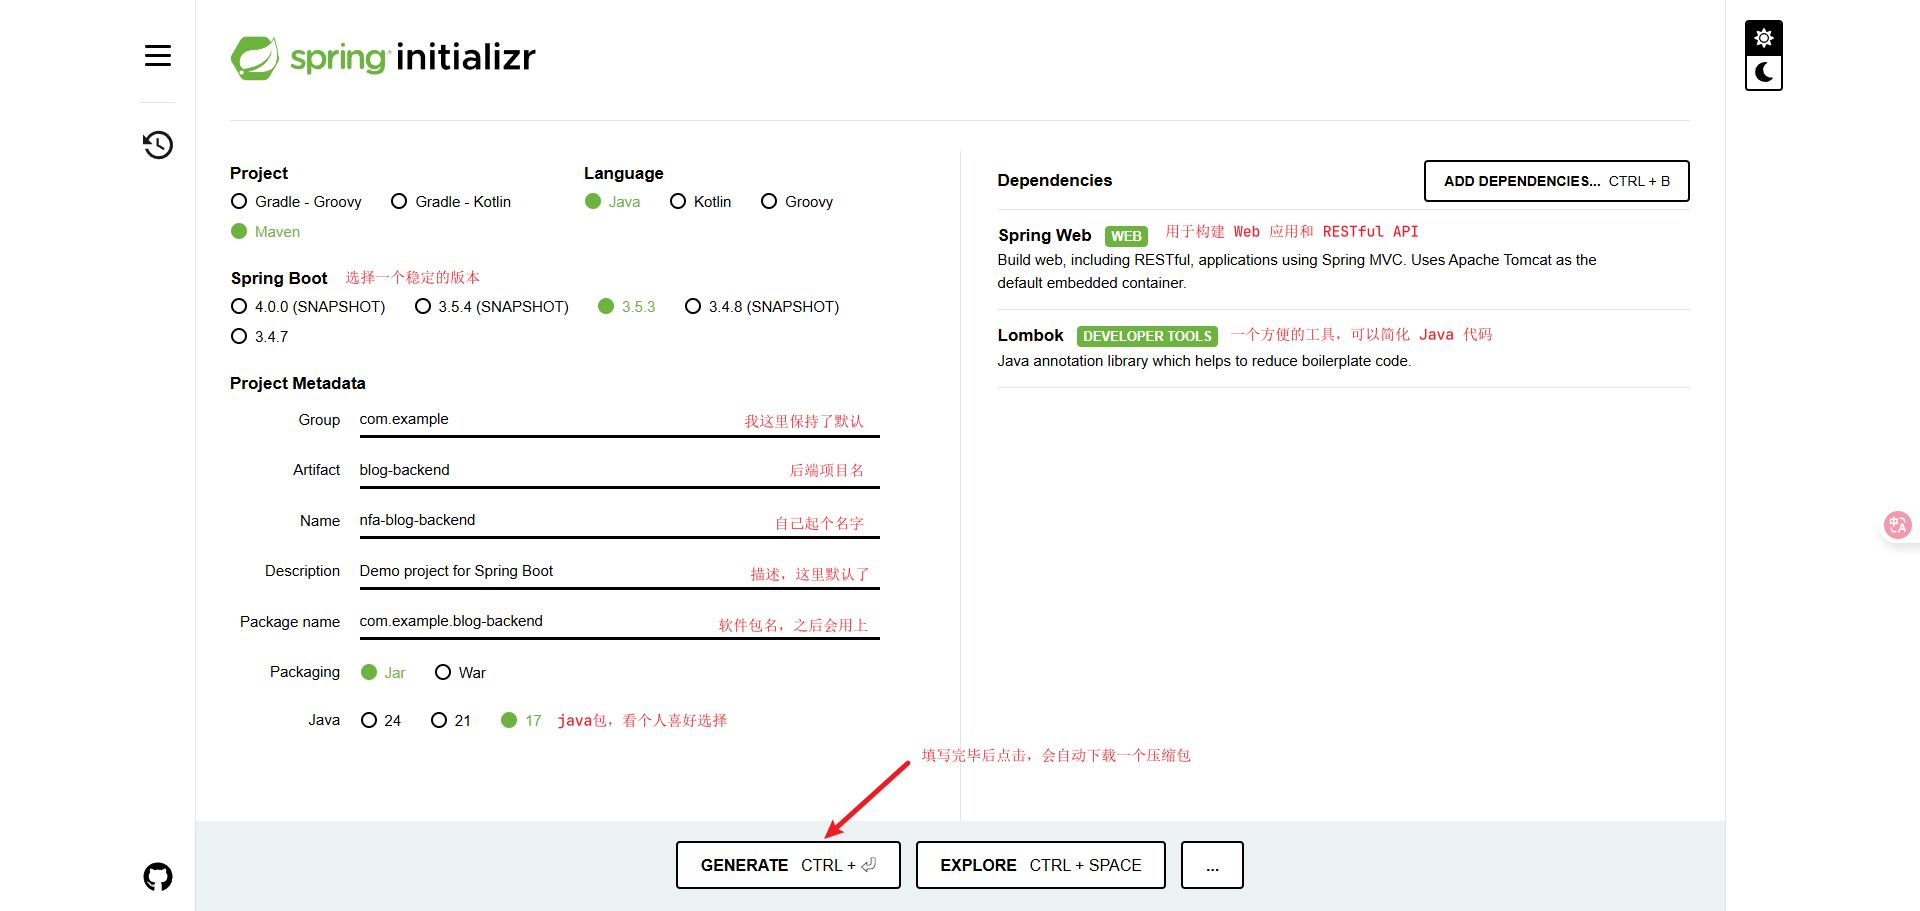Click the EXPLORE button
Image resolution: width=1920 pixels, height=911 pixels.
pyautogui.click(x=1040, y=865)
